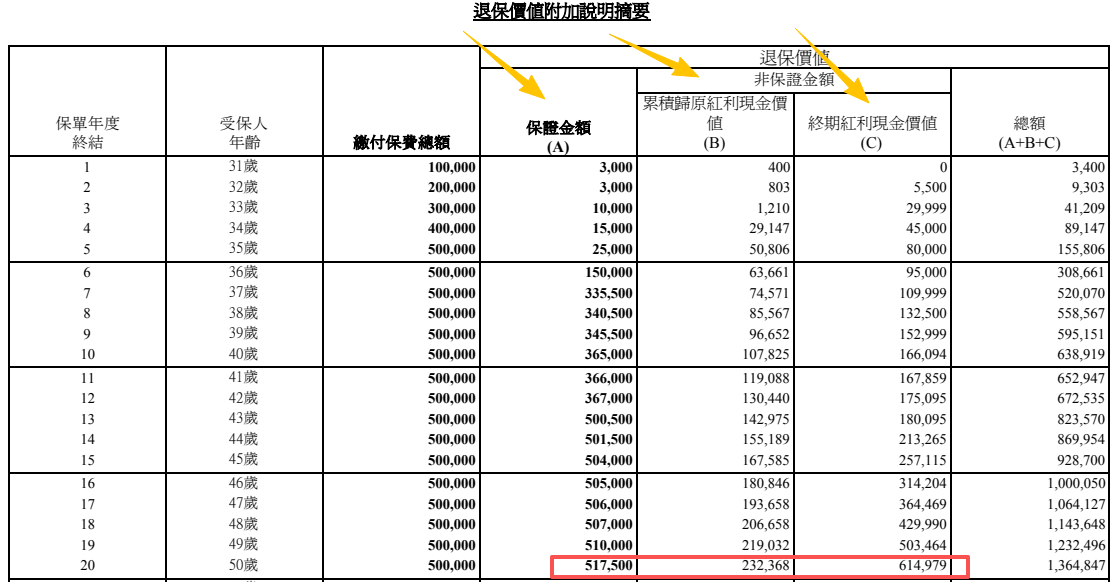The width and height of the screenshot is (1117, 582).
Task: Click the 累積歸原紅利現金價值 (B) header
Action: [x=715, y=123]
